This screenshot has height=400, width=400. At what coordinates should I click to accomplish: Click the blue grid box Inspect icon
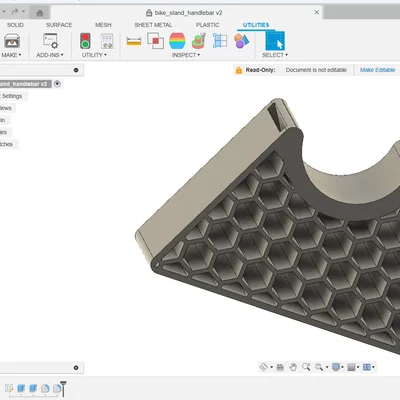(220, 41)
